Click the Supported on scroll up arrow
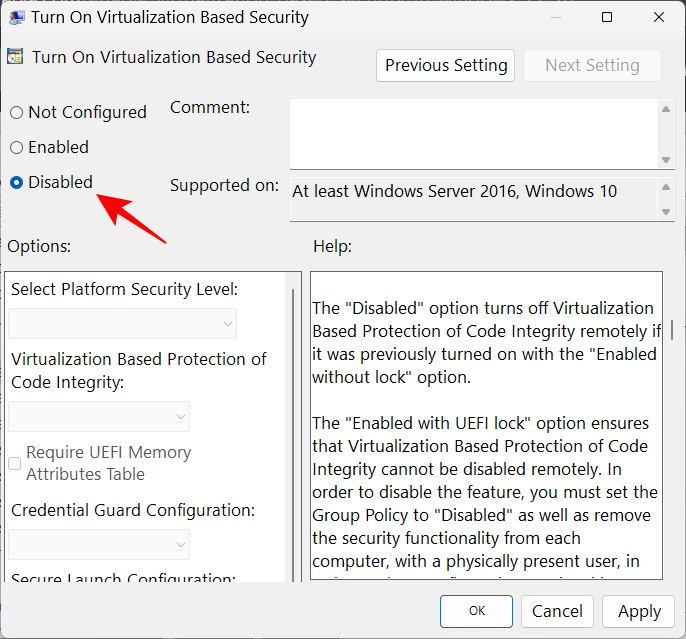The height and width of the screenshot is (639, 686). click(x=666, y=186)
